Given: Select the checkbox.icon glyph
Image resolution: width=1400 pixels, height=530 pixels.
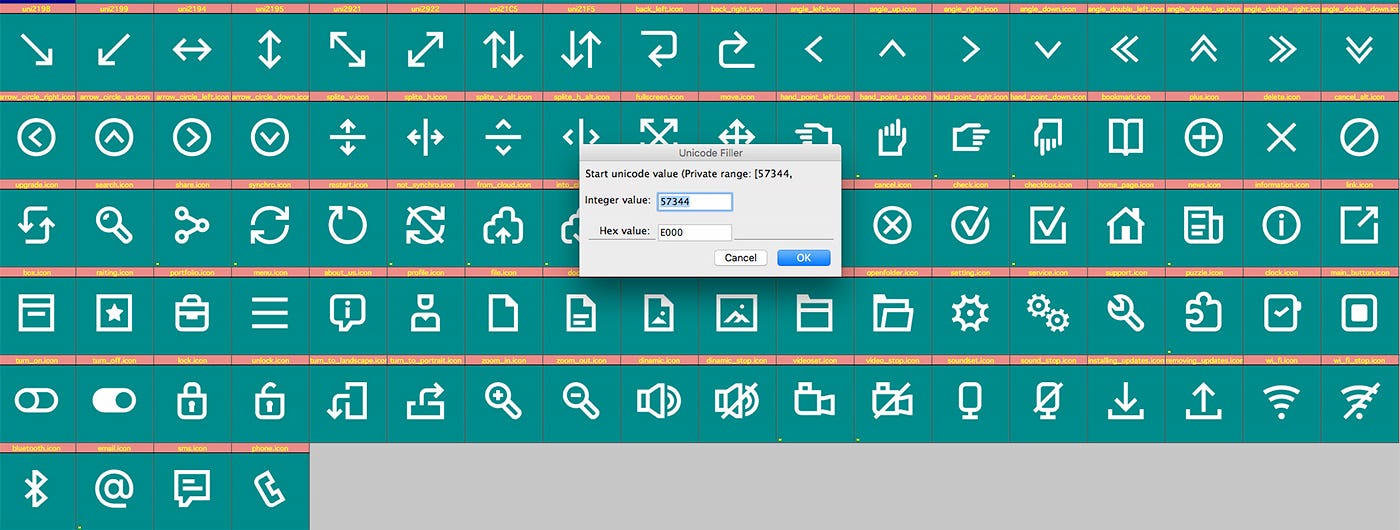Looking at the screenshot, I should click(1047, 226).
